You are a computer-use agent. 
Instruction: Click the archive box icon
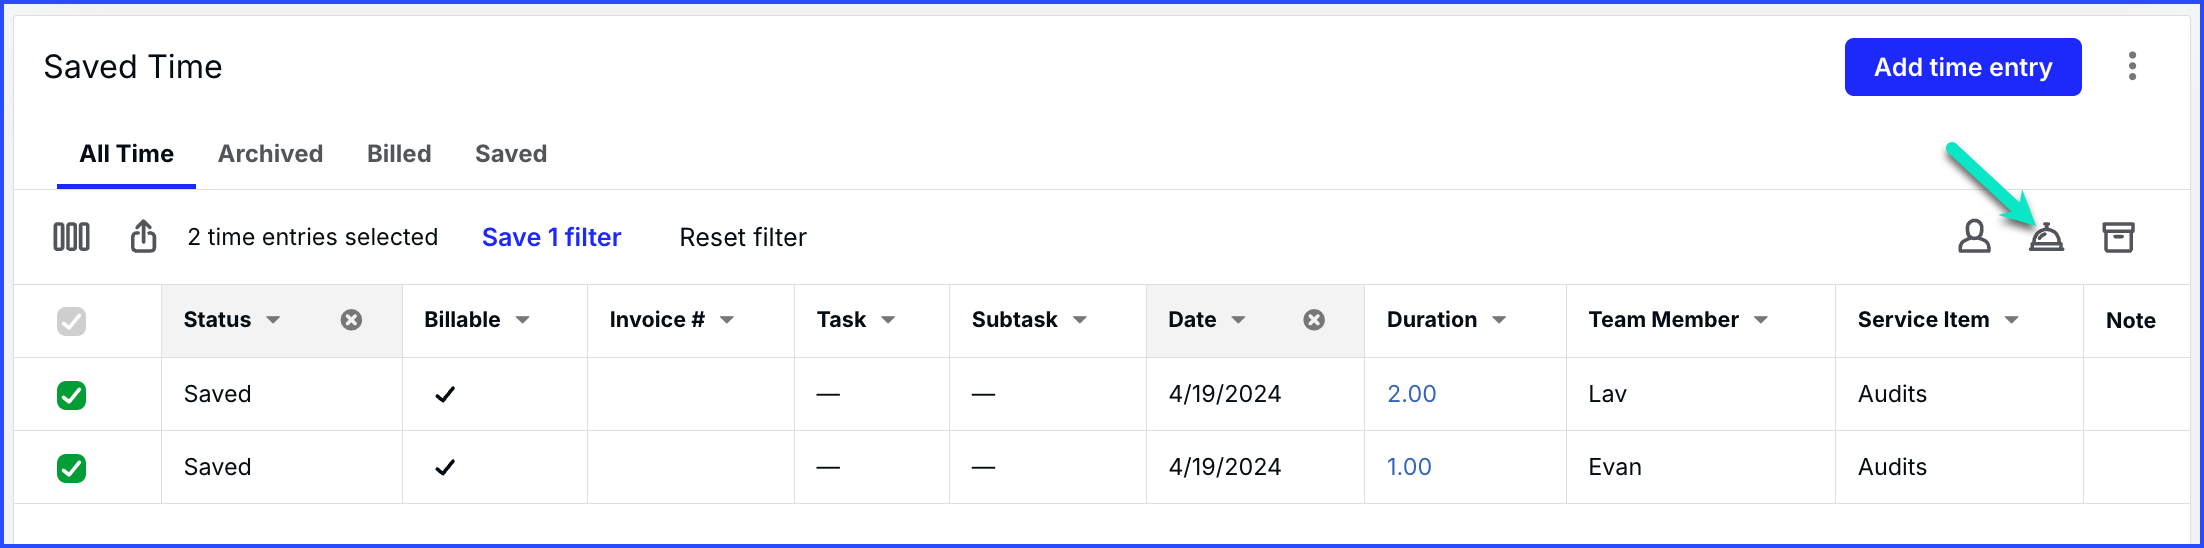click(x=2118, y=237)
